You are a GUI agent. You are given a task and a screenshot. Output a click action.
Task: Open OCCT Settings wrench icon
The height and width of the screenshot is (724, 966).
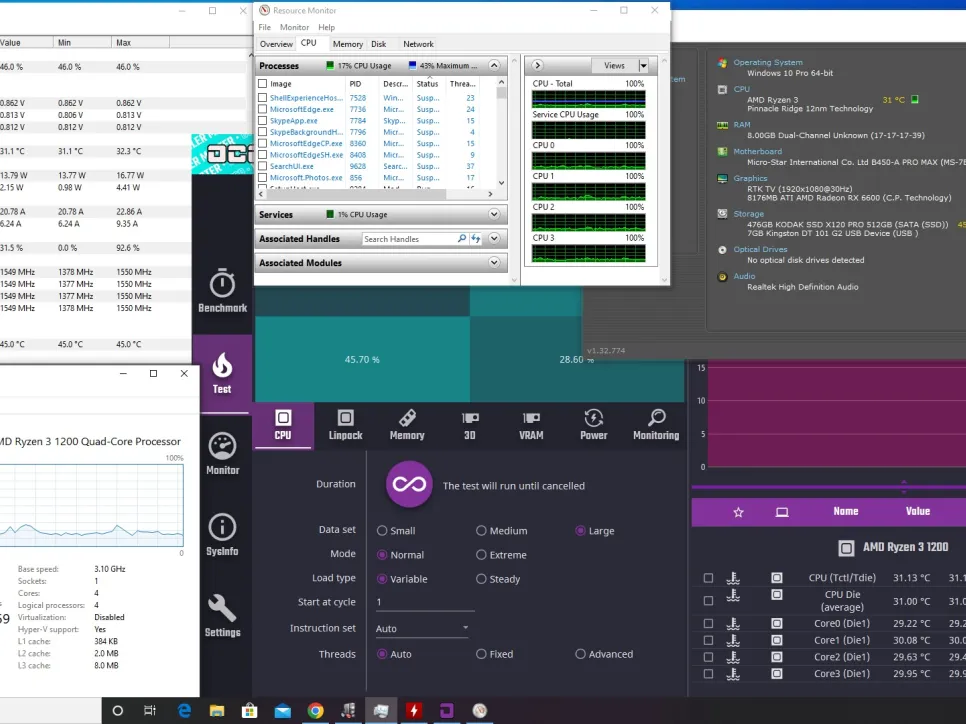[x=222, y=616]
